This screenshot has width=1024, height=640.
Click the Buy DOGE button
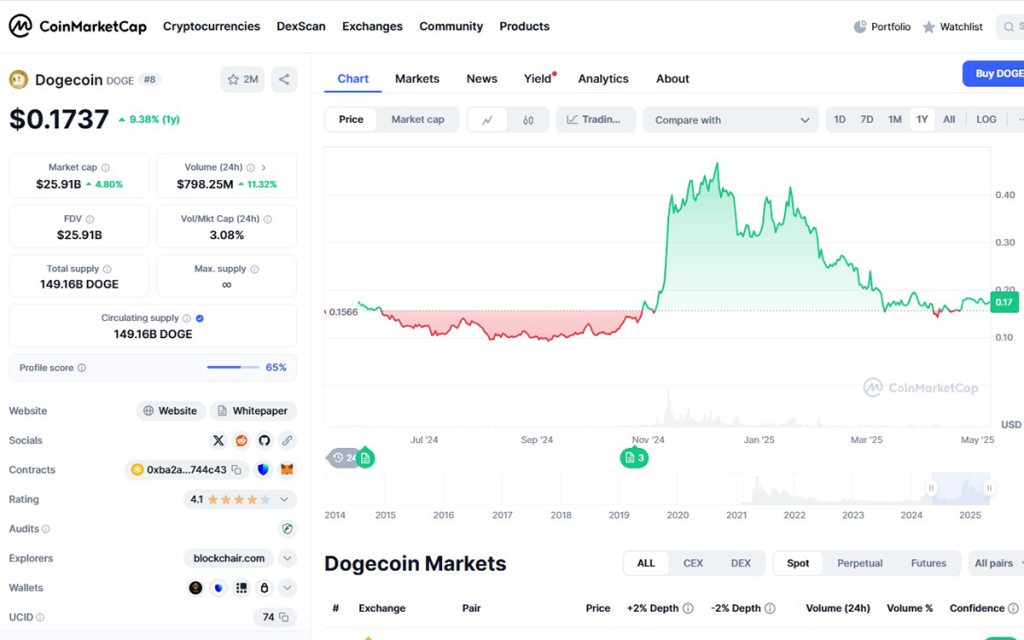click(x=993, y=74)
